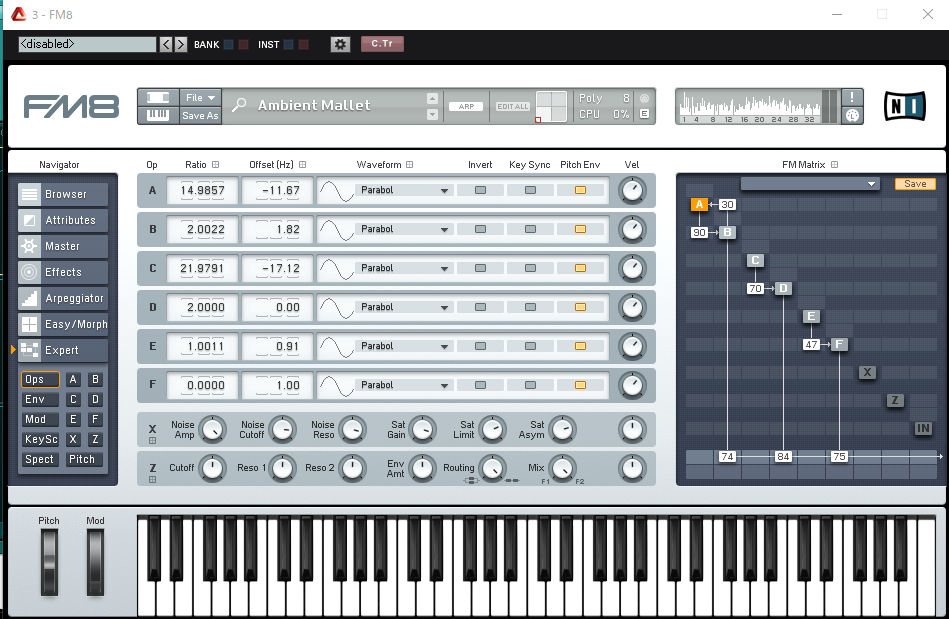Switch to the Pitch expert tab

[83, 459]
